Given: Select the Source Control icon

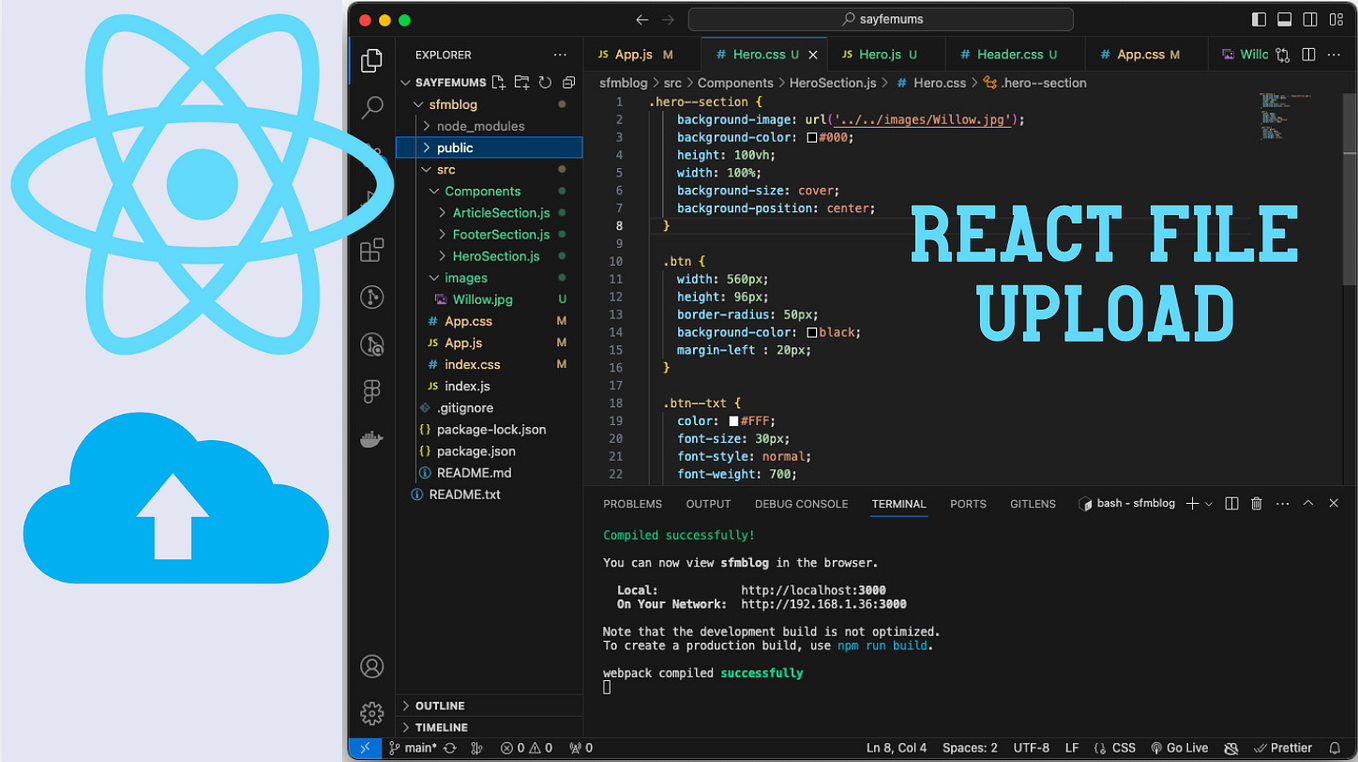Looking at the screenshot, I should tap(372, 153).
